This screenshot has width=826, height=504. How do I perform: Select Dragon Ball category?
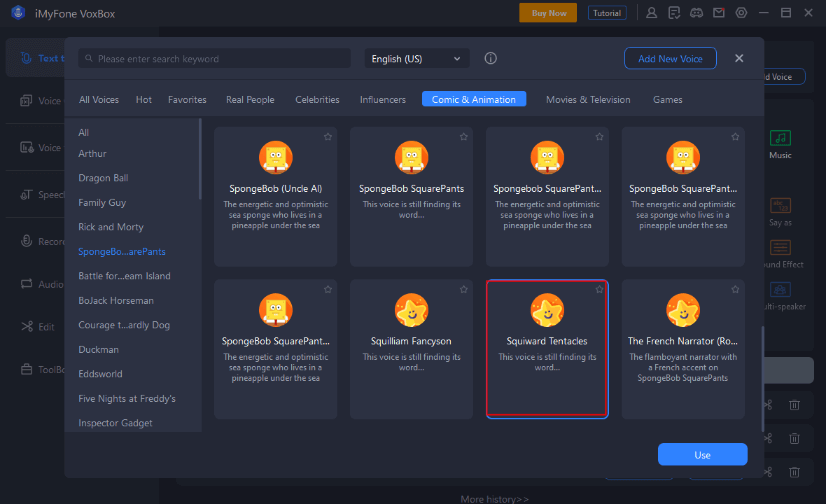(103, 178)
